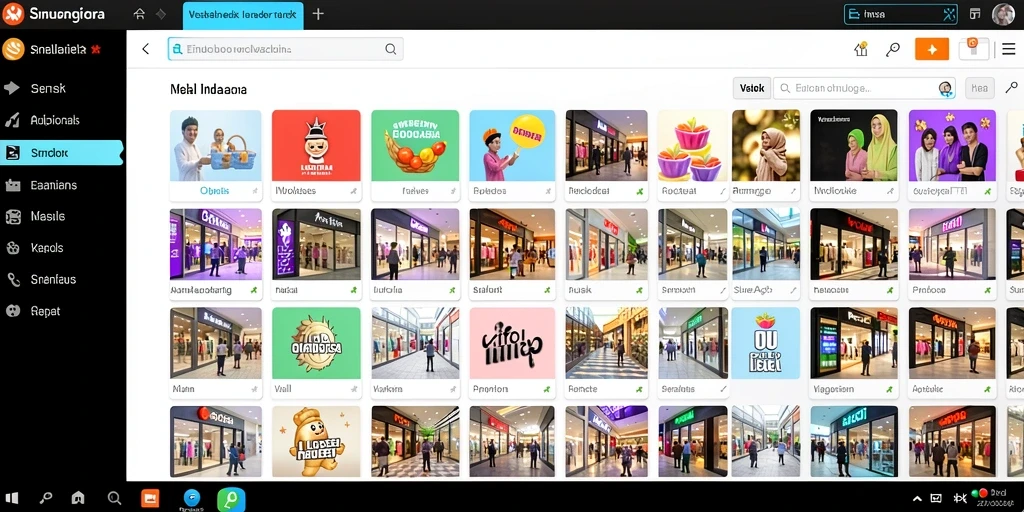This screenshot has width=1024, height=512.
Task: Toggle green pin on Pronton thumbnail
Action: pos(549,389)
